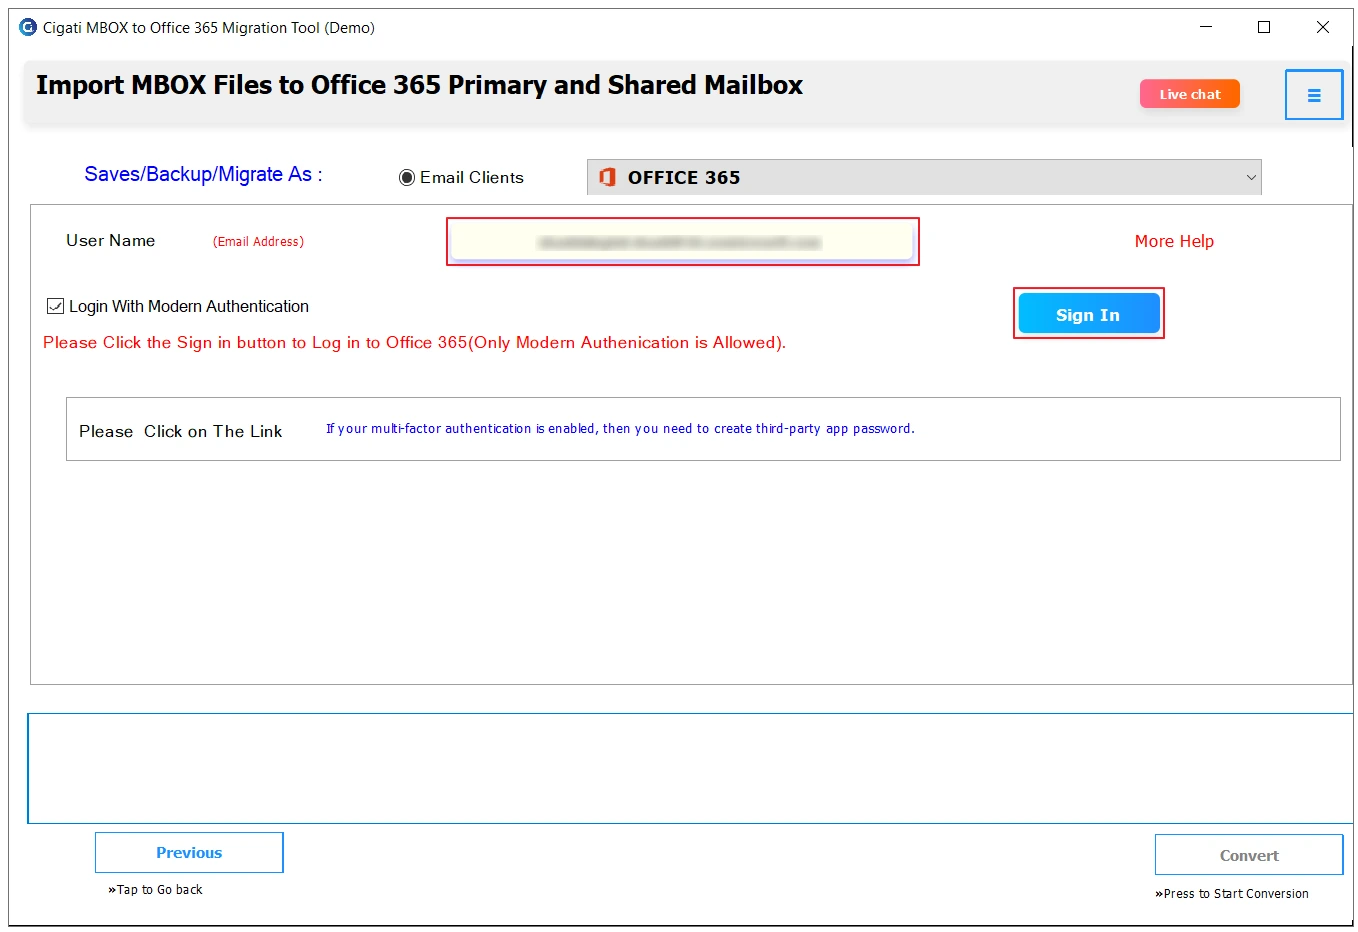Open the multi-factor authentication app password link
Viewport: 1358px width, 932px height.
point(620,428)
